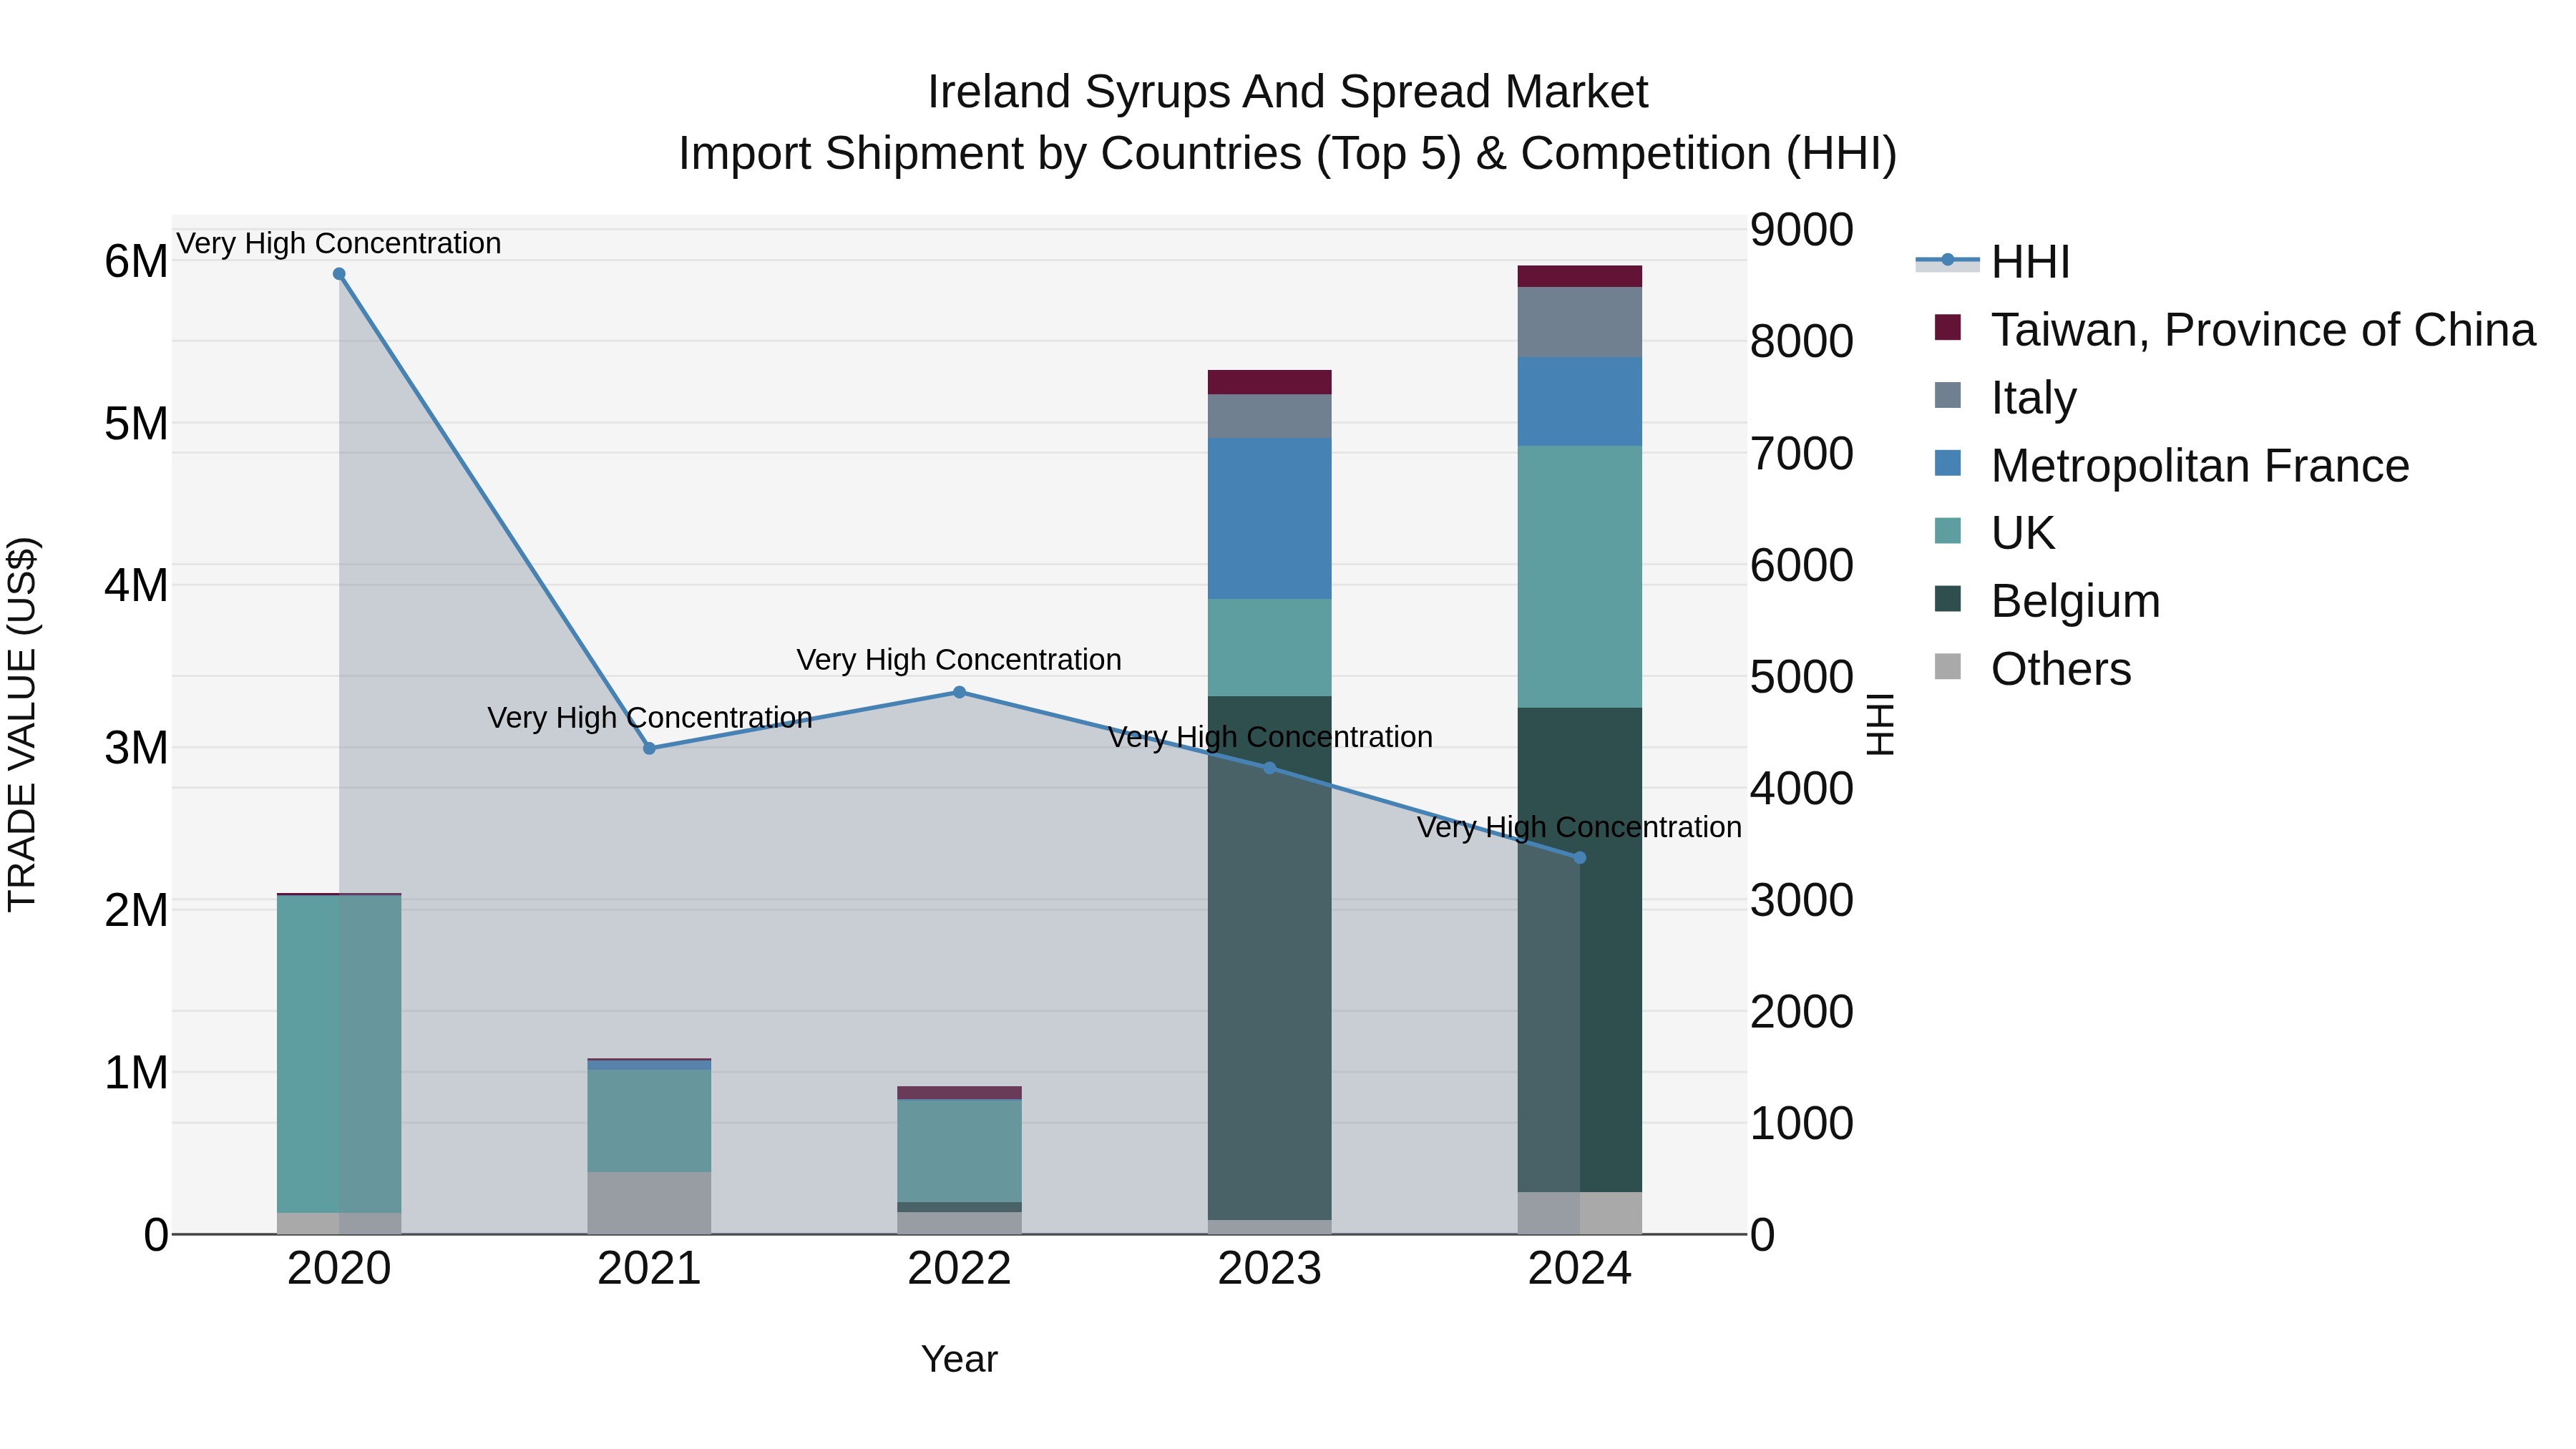The image size is (2576, 1449).
Task: Click the Belgium dark green legend swatch
Action: pyautogui.click(x=1948, y=599)
